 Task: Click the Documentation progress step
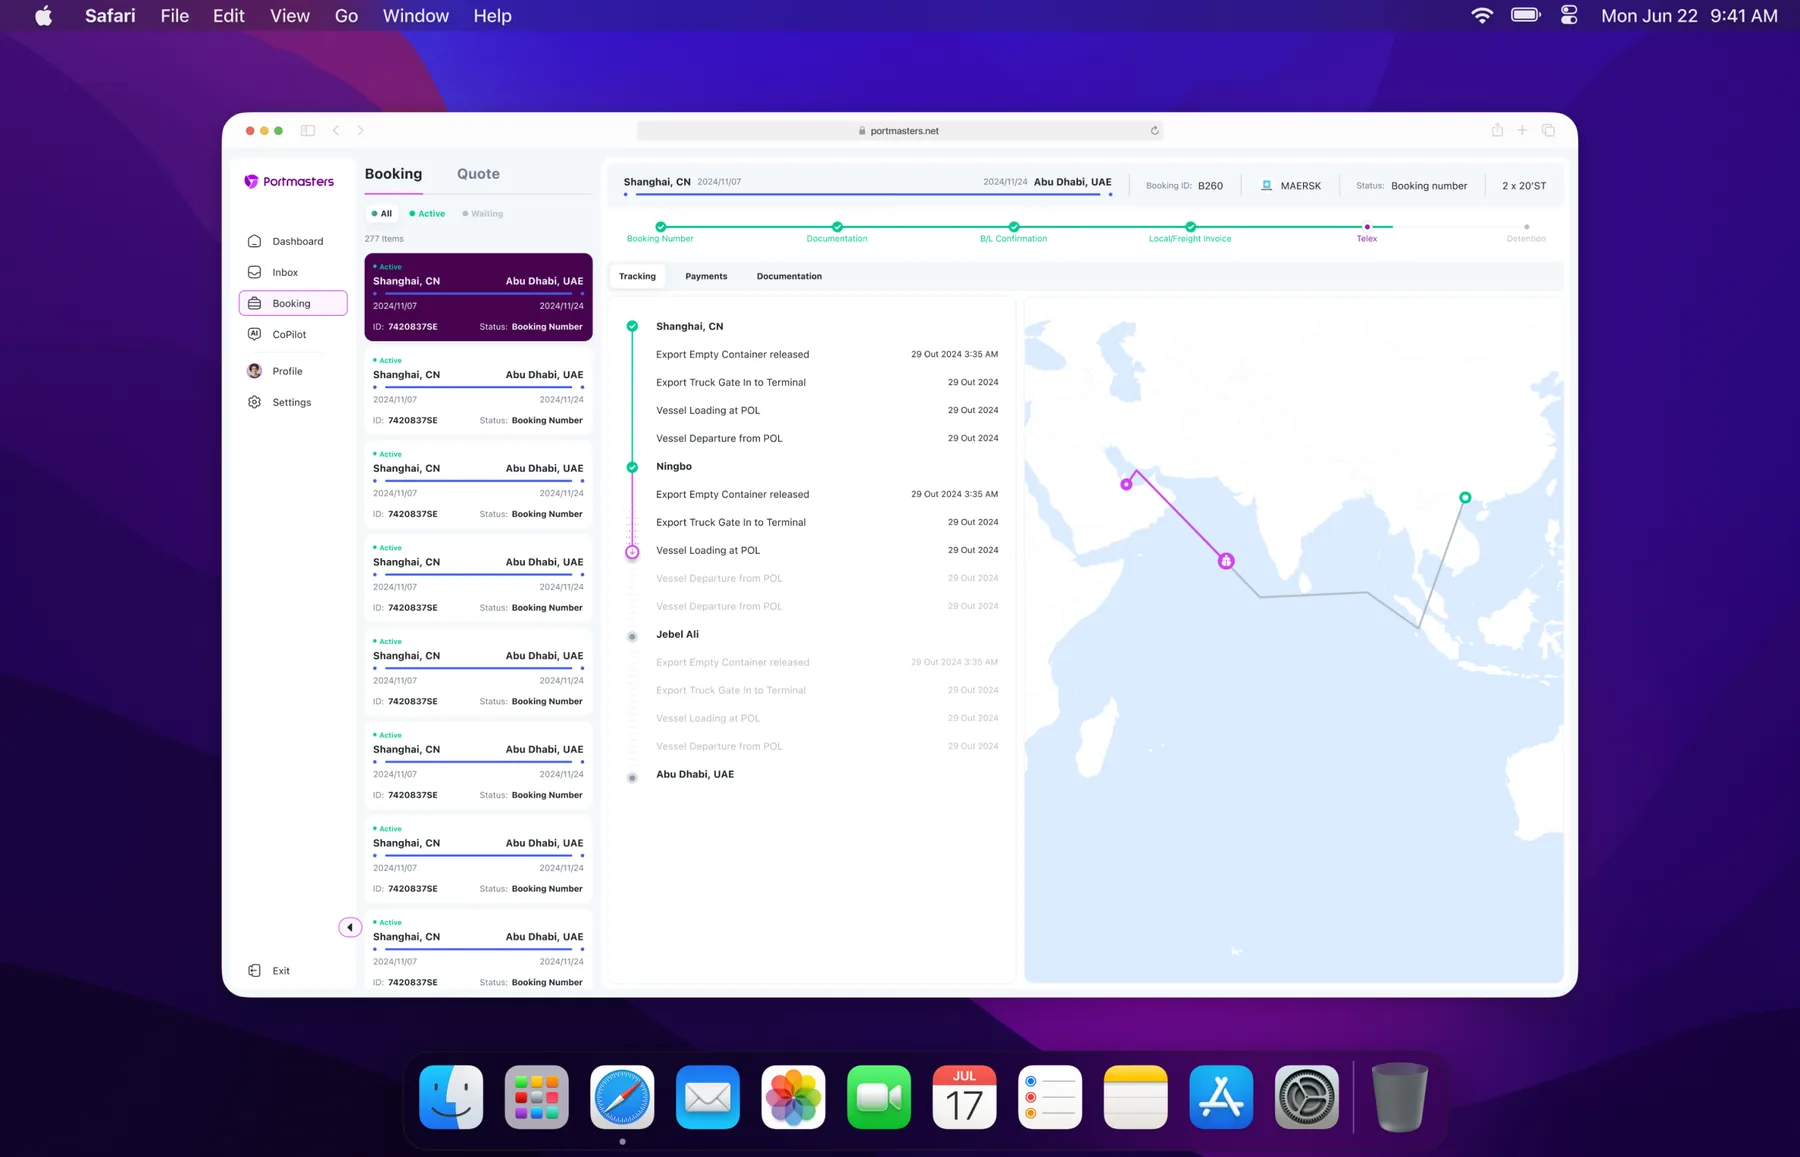pyautogui.click(x=837, y=232)
